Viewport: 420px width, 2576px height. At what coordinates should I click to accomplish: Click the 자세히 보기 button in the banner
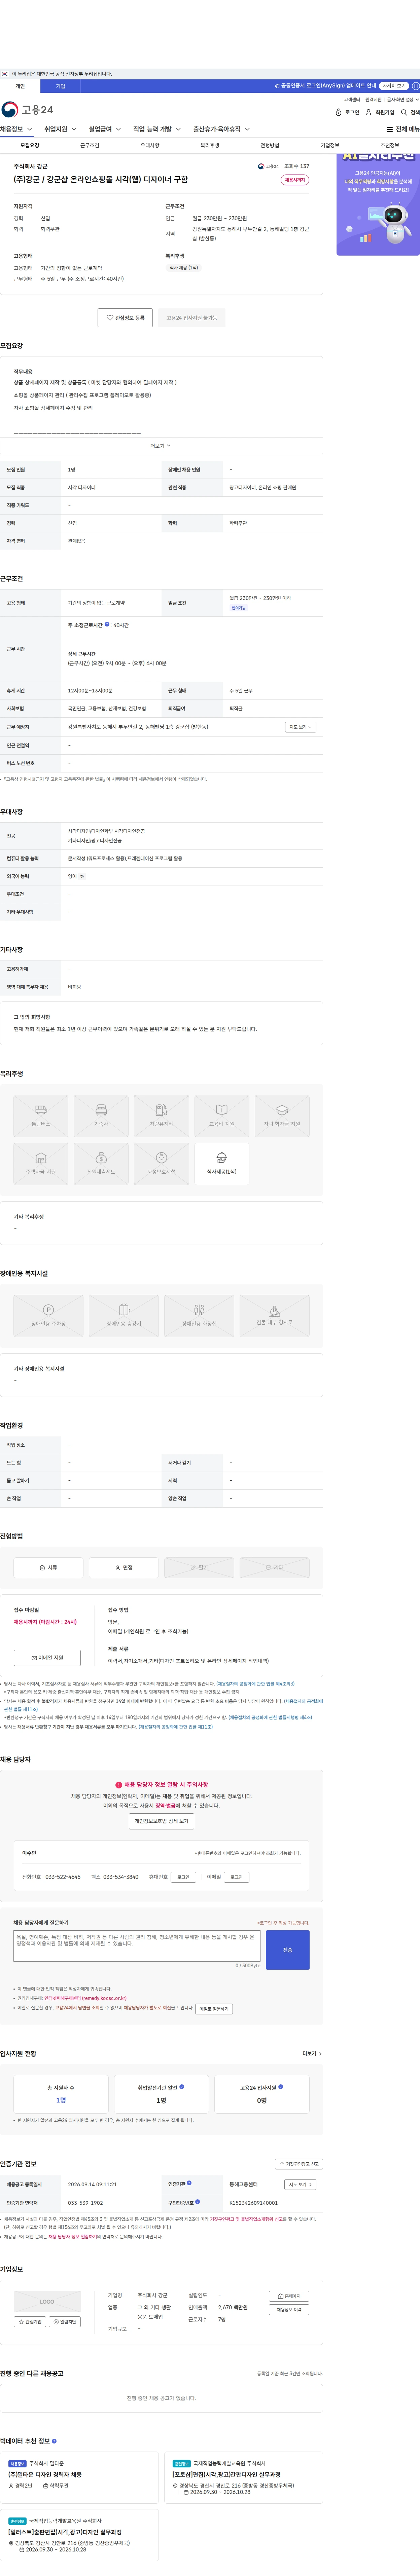tap(394, 86)
